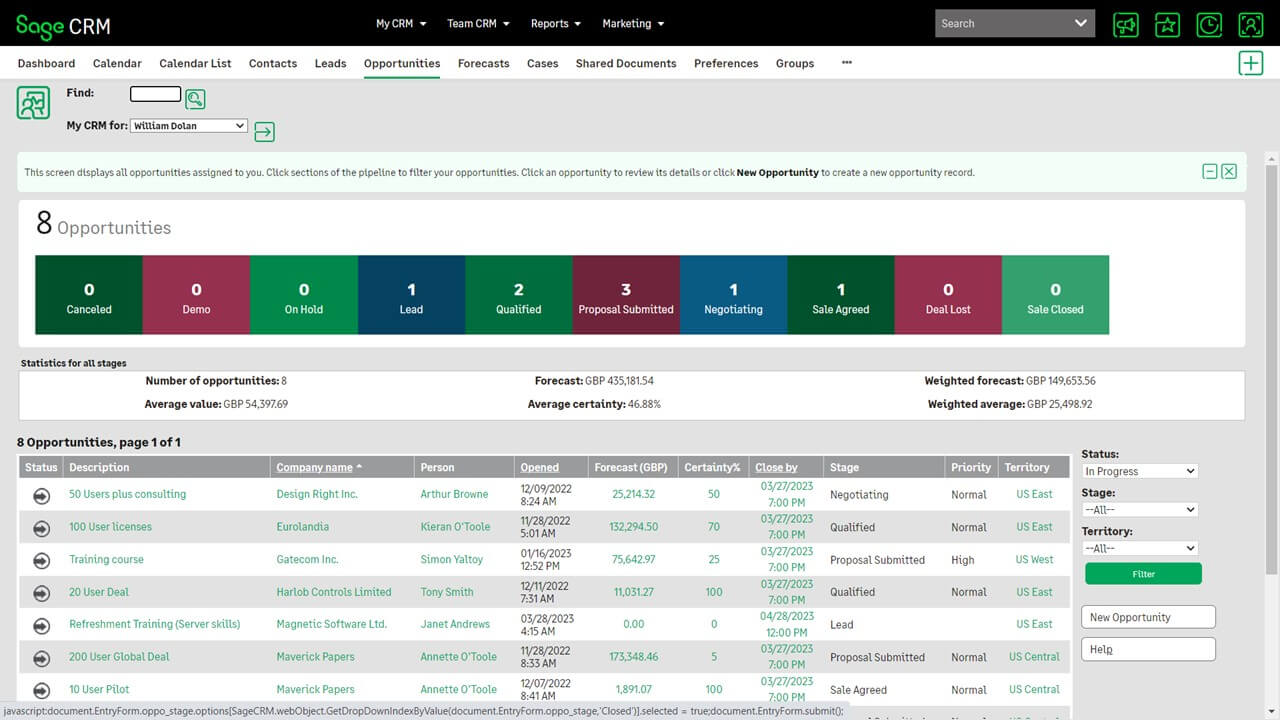Open the William Dolan user dropdown

coord(189,126)
